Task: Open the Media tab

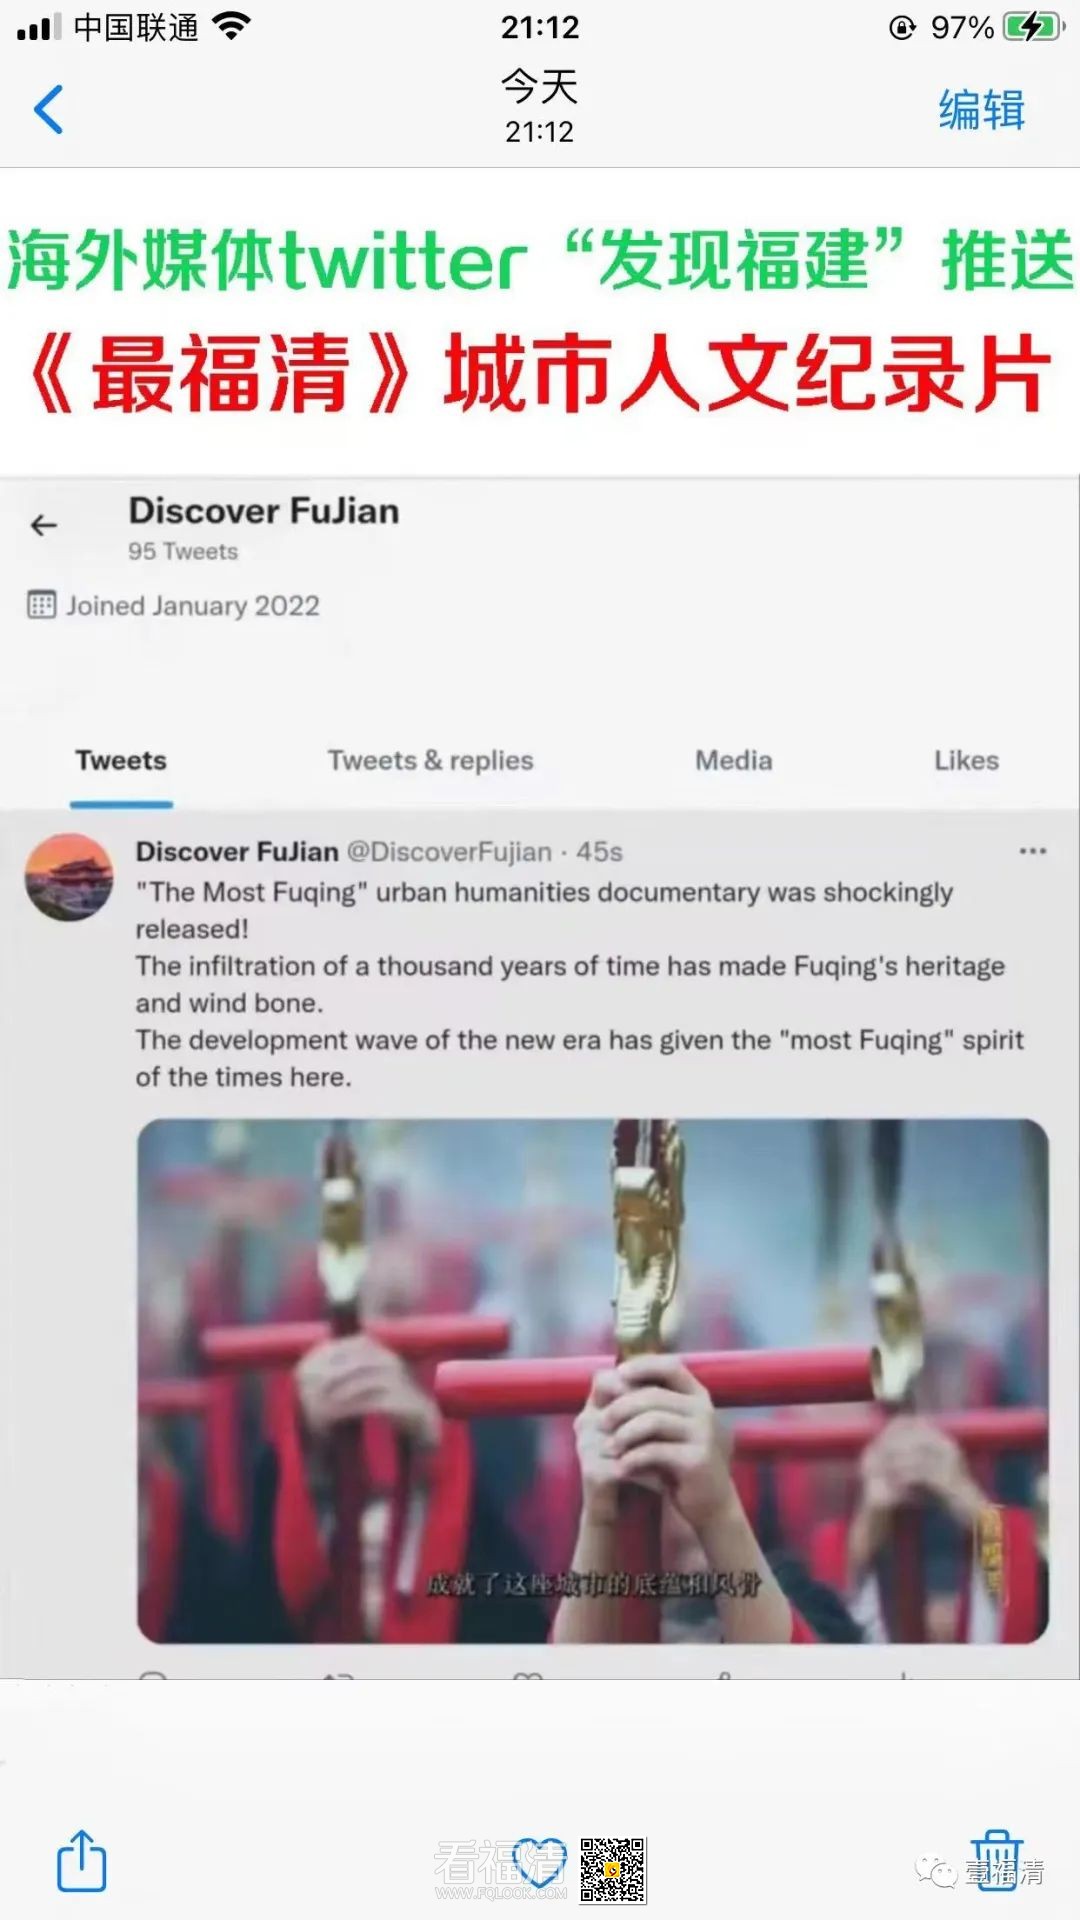Action: tap(734, 761)
